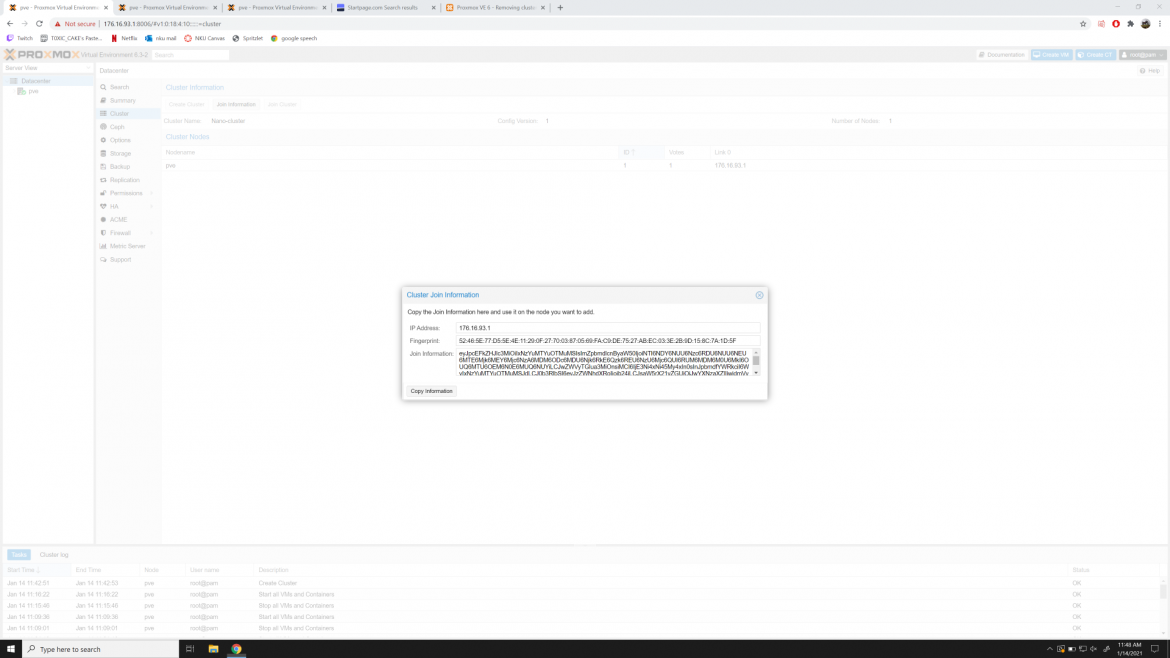The height and width of the screenshot is (658, 1170).
Task: Select the IP Address field in dialog
Action: [x=608, y=328]
